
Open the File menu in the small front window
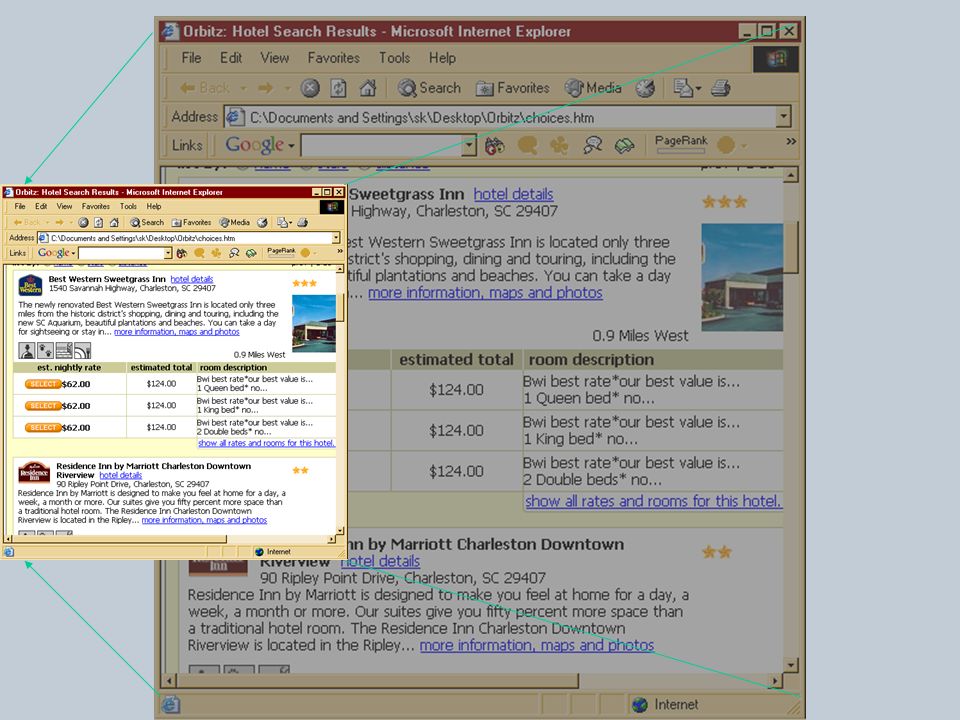(20, 206)
